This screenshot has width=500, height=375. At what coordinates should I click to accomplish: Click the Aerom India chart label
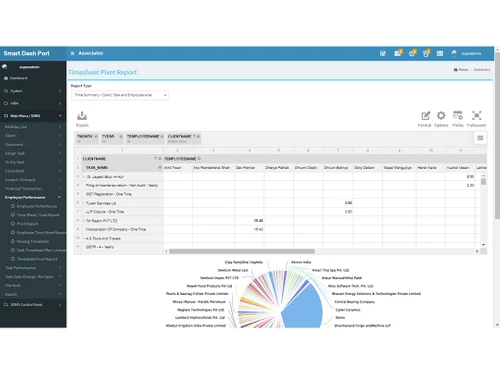301,262
